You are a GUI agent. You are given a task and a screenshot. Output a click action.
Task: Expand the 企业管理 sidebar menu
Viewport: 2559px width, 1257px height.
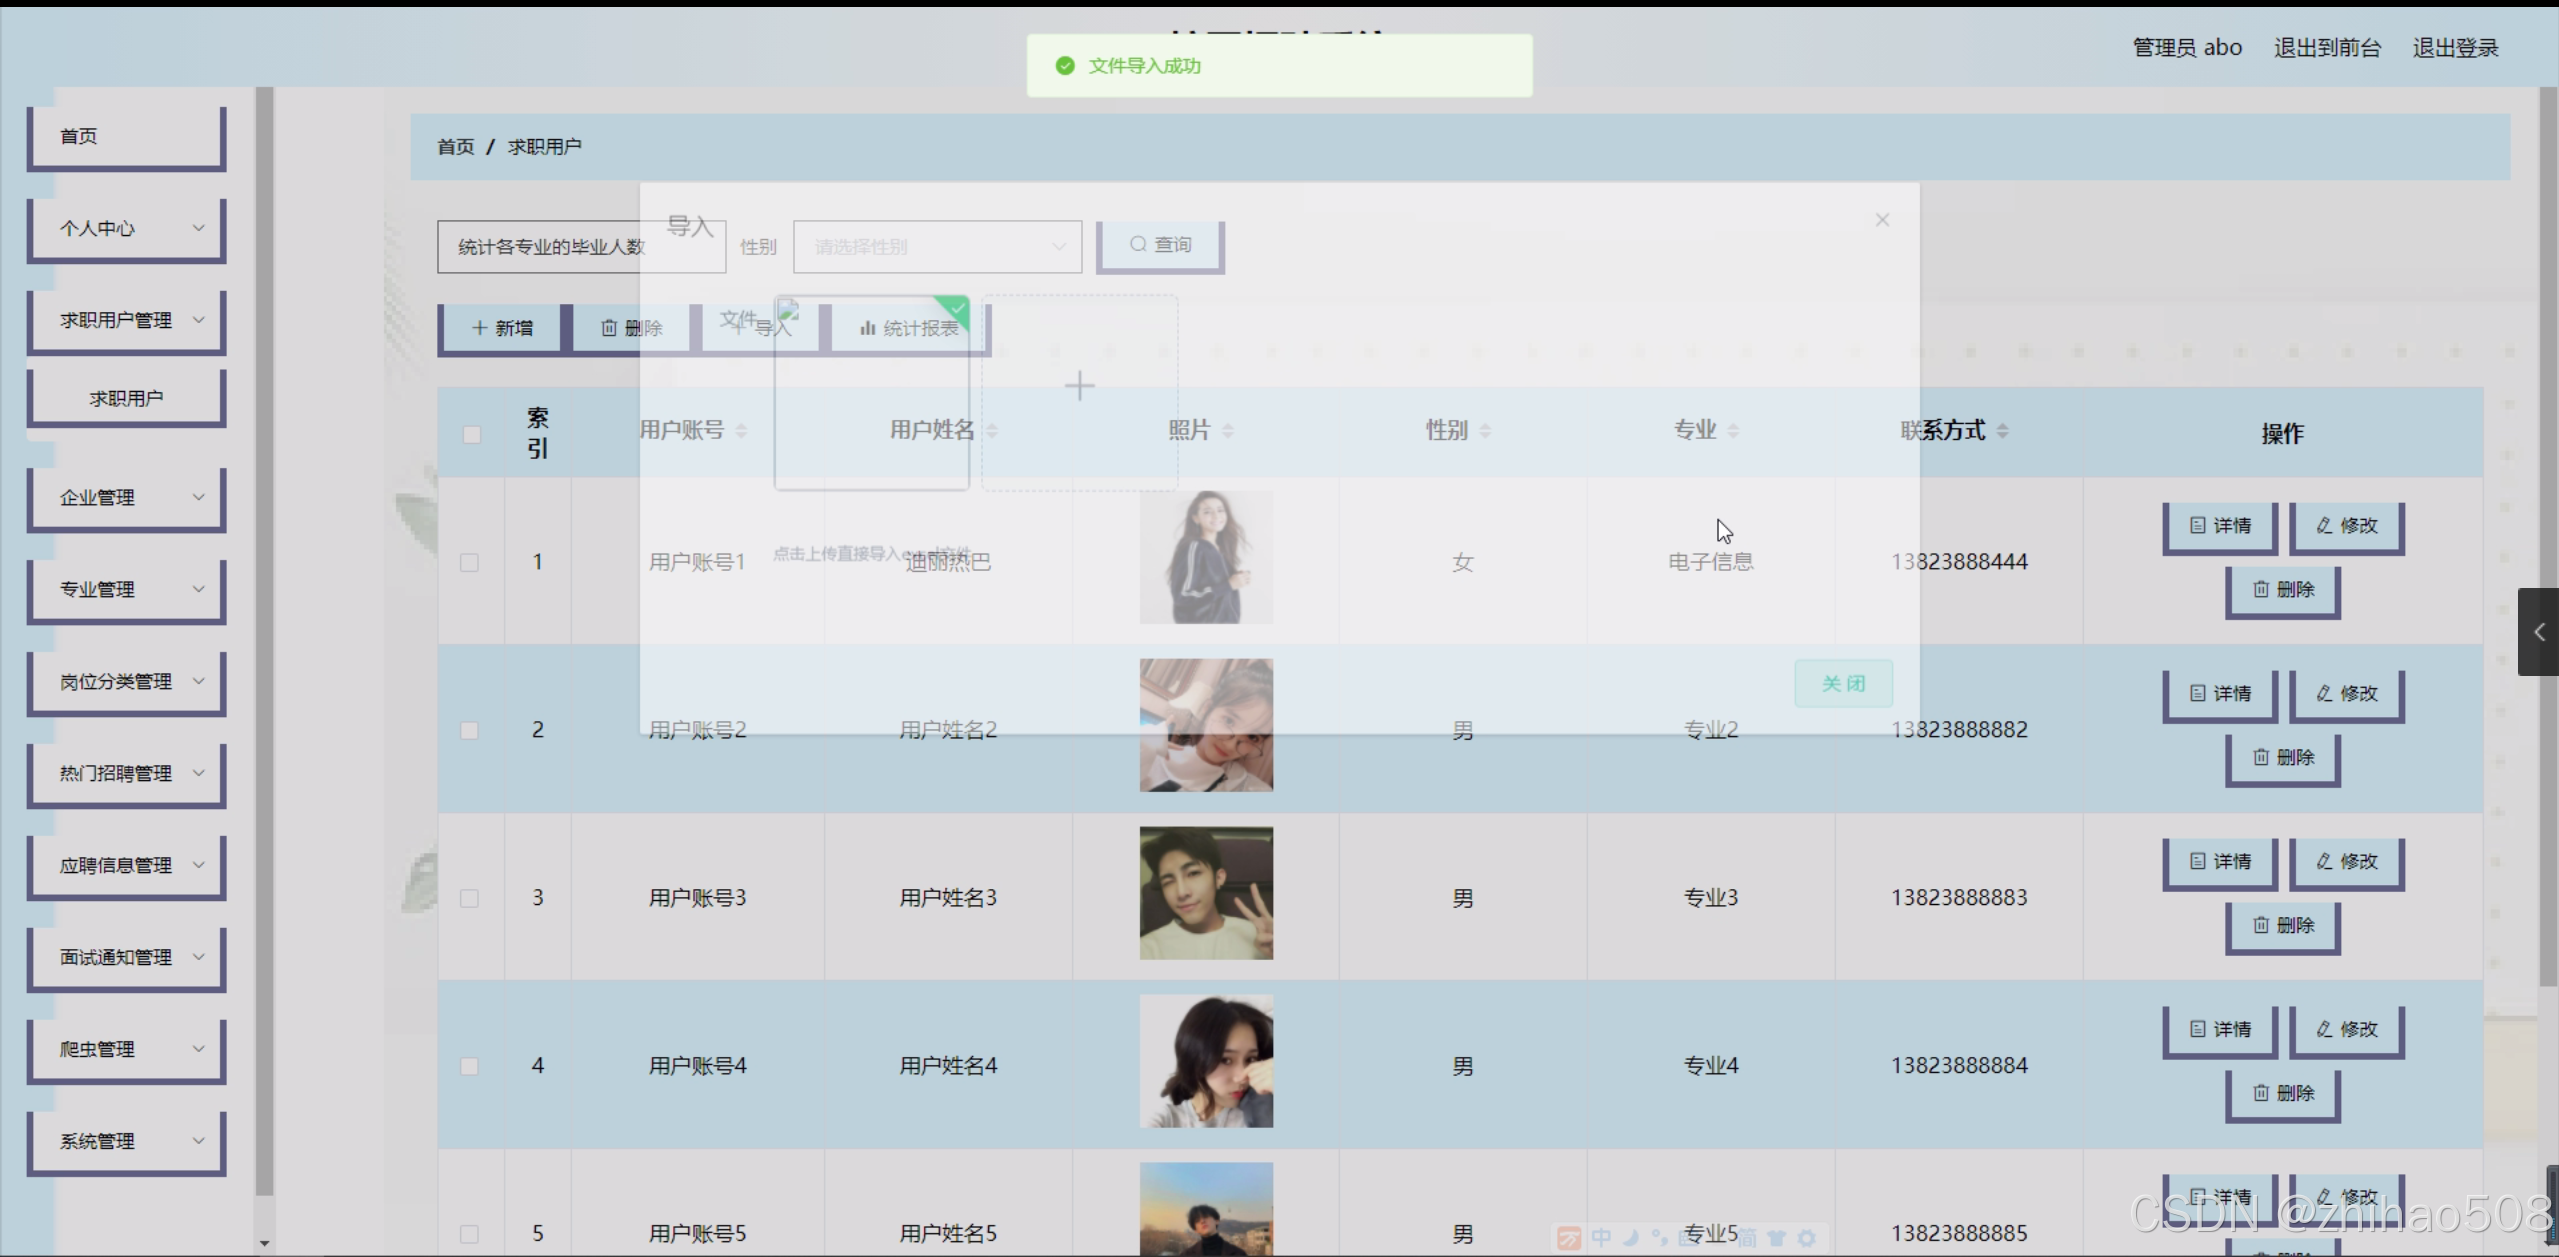(x=126, y=498)
